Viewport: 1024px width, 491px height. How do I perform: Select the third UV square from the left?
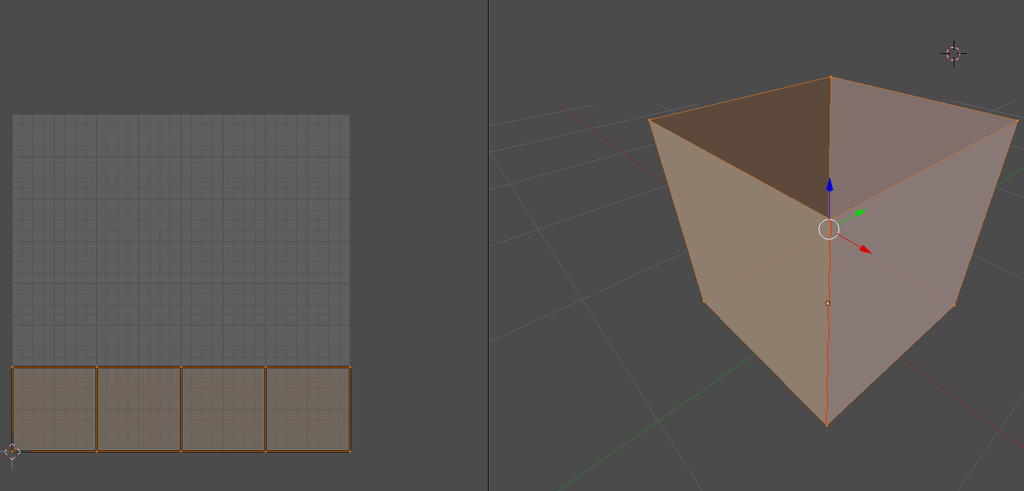point(223,409)
